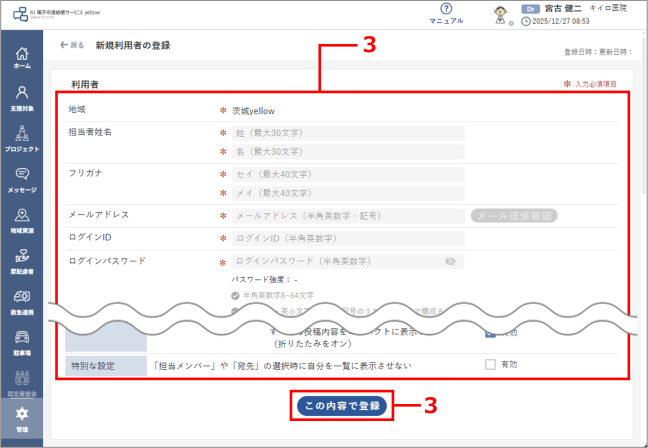The height and width of the screenshot is (448, 648).
Task: Click the ログインパスワード input field
Action: pos(335,262)
